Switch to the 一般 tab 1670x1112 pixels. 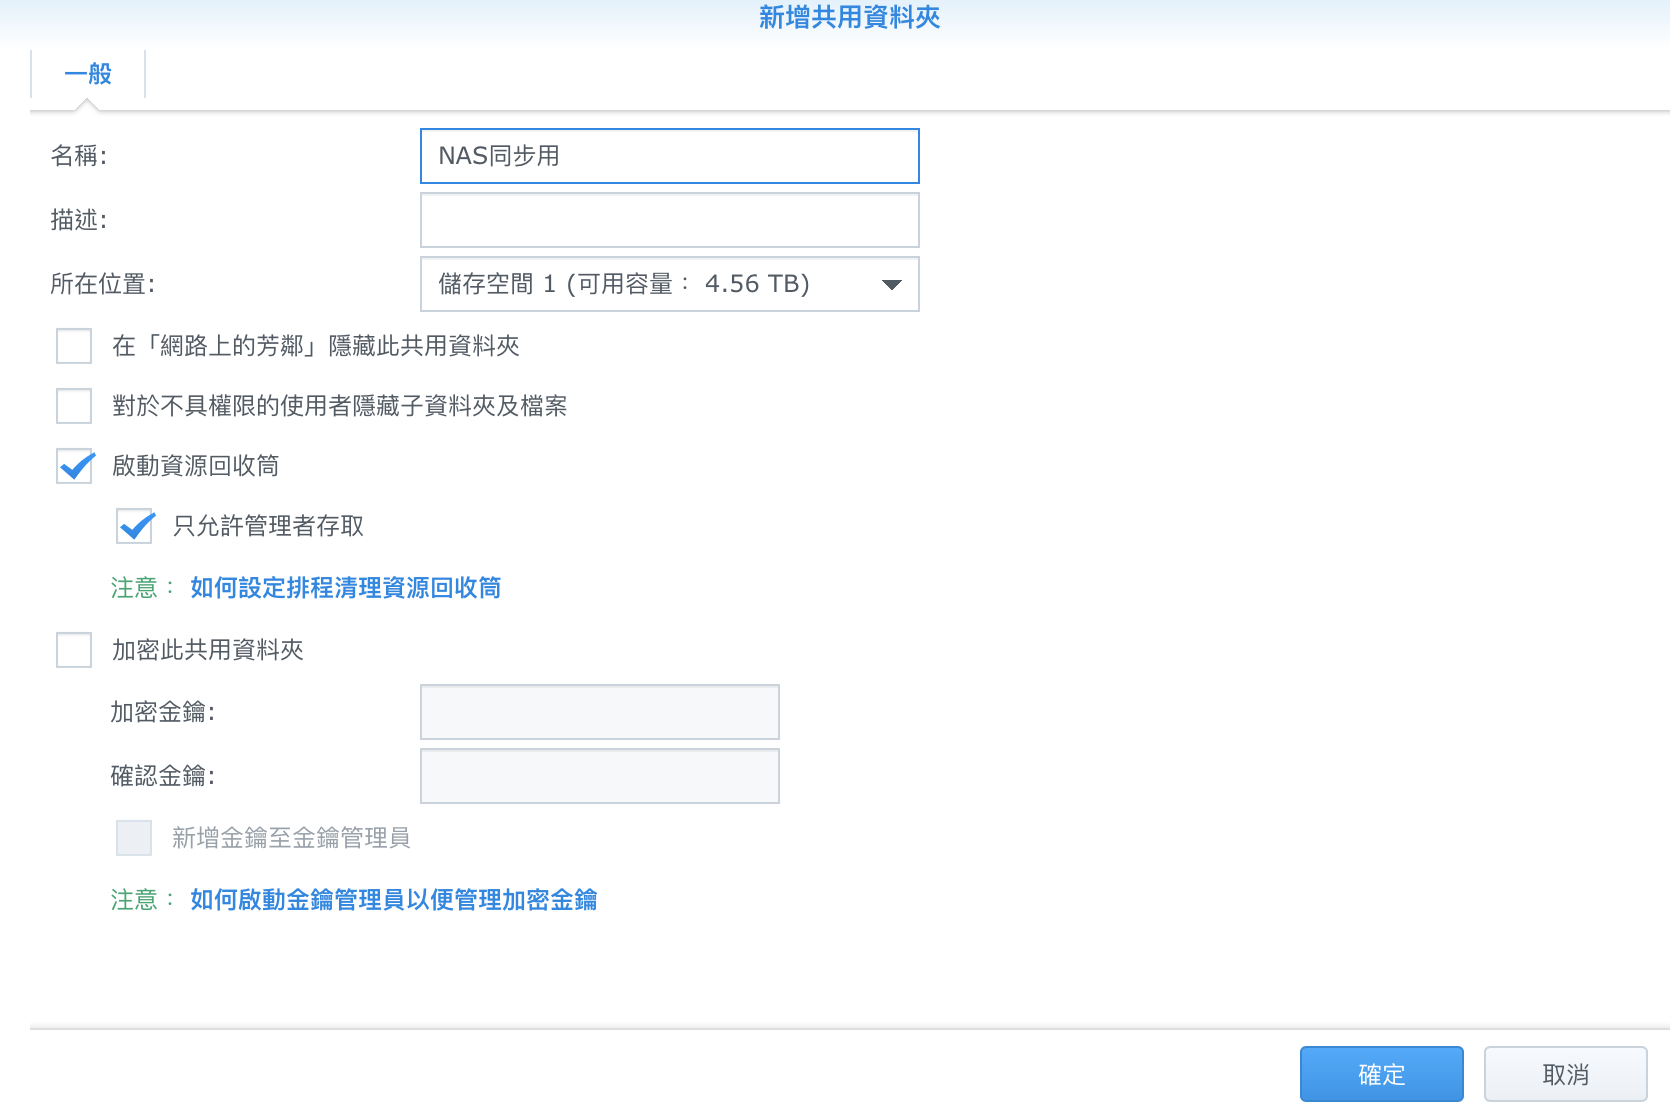[88, 74]
